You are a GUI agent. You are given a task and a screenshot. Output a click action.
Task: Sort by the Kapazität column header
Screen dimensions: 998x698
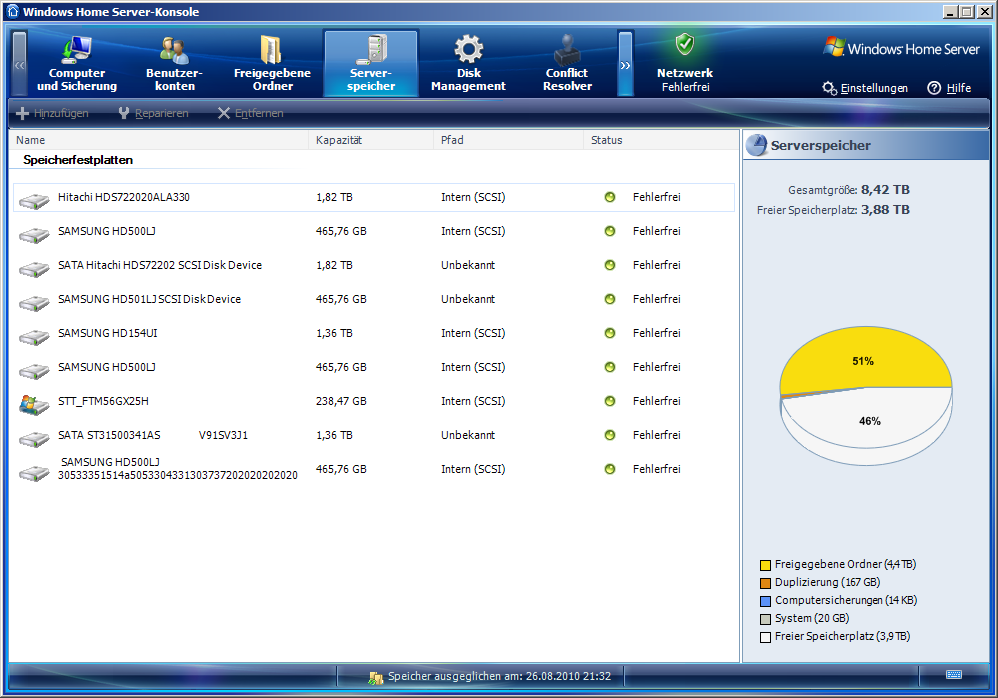tap(371, 140)
